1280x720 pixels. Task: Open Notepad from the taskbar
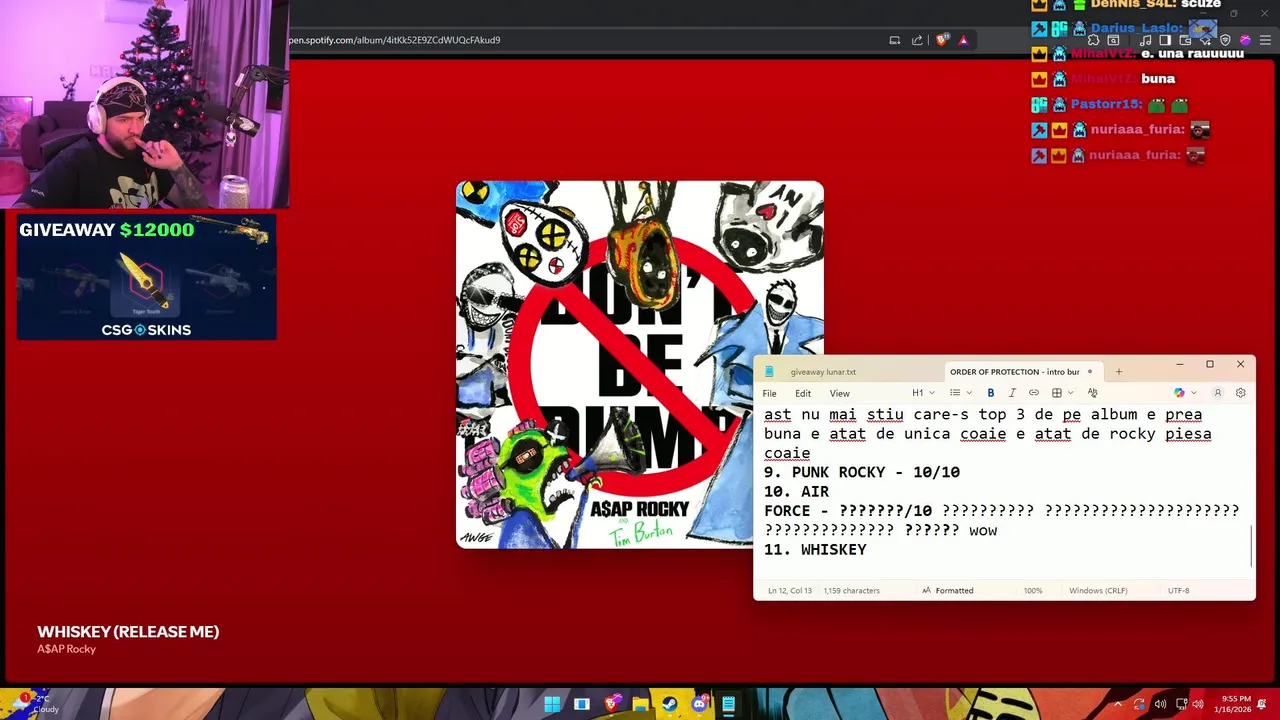[729, 704]
